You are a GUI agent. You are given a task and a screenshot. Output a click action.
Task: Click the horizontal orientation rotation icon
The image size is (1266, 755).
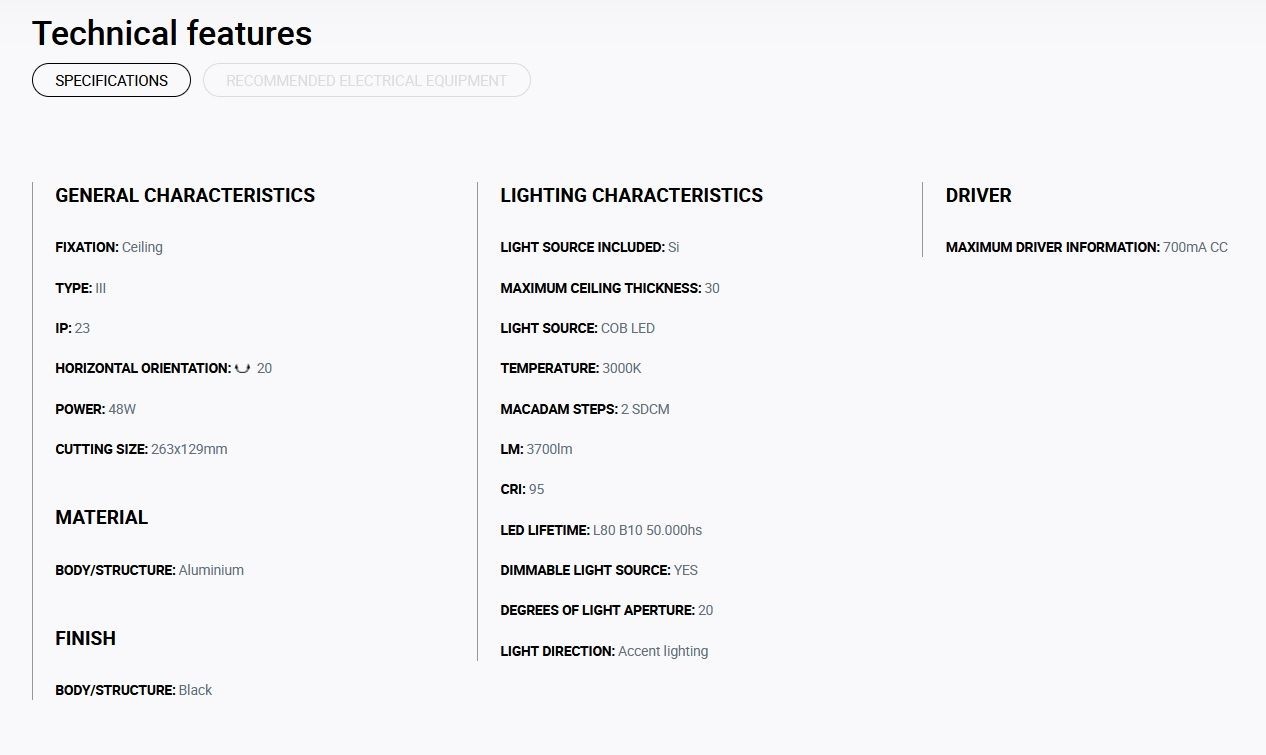coord(242,368)
